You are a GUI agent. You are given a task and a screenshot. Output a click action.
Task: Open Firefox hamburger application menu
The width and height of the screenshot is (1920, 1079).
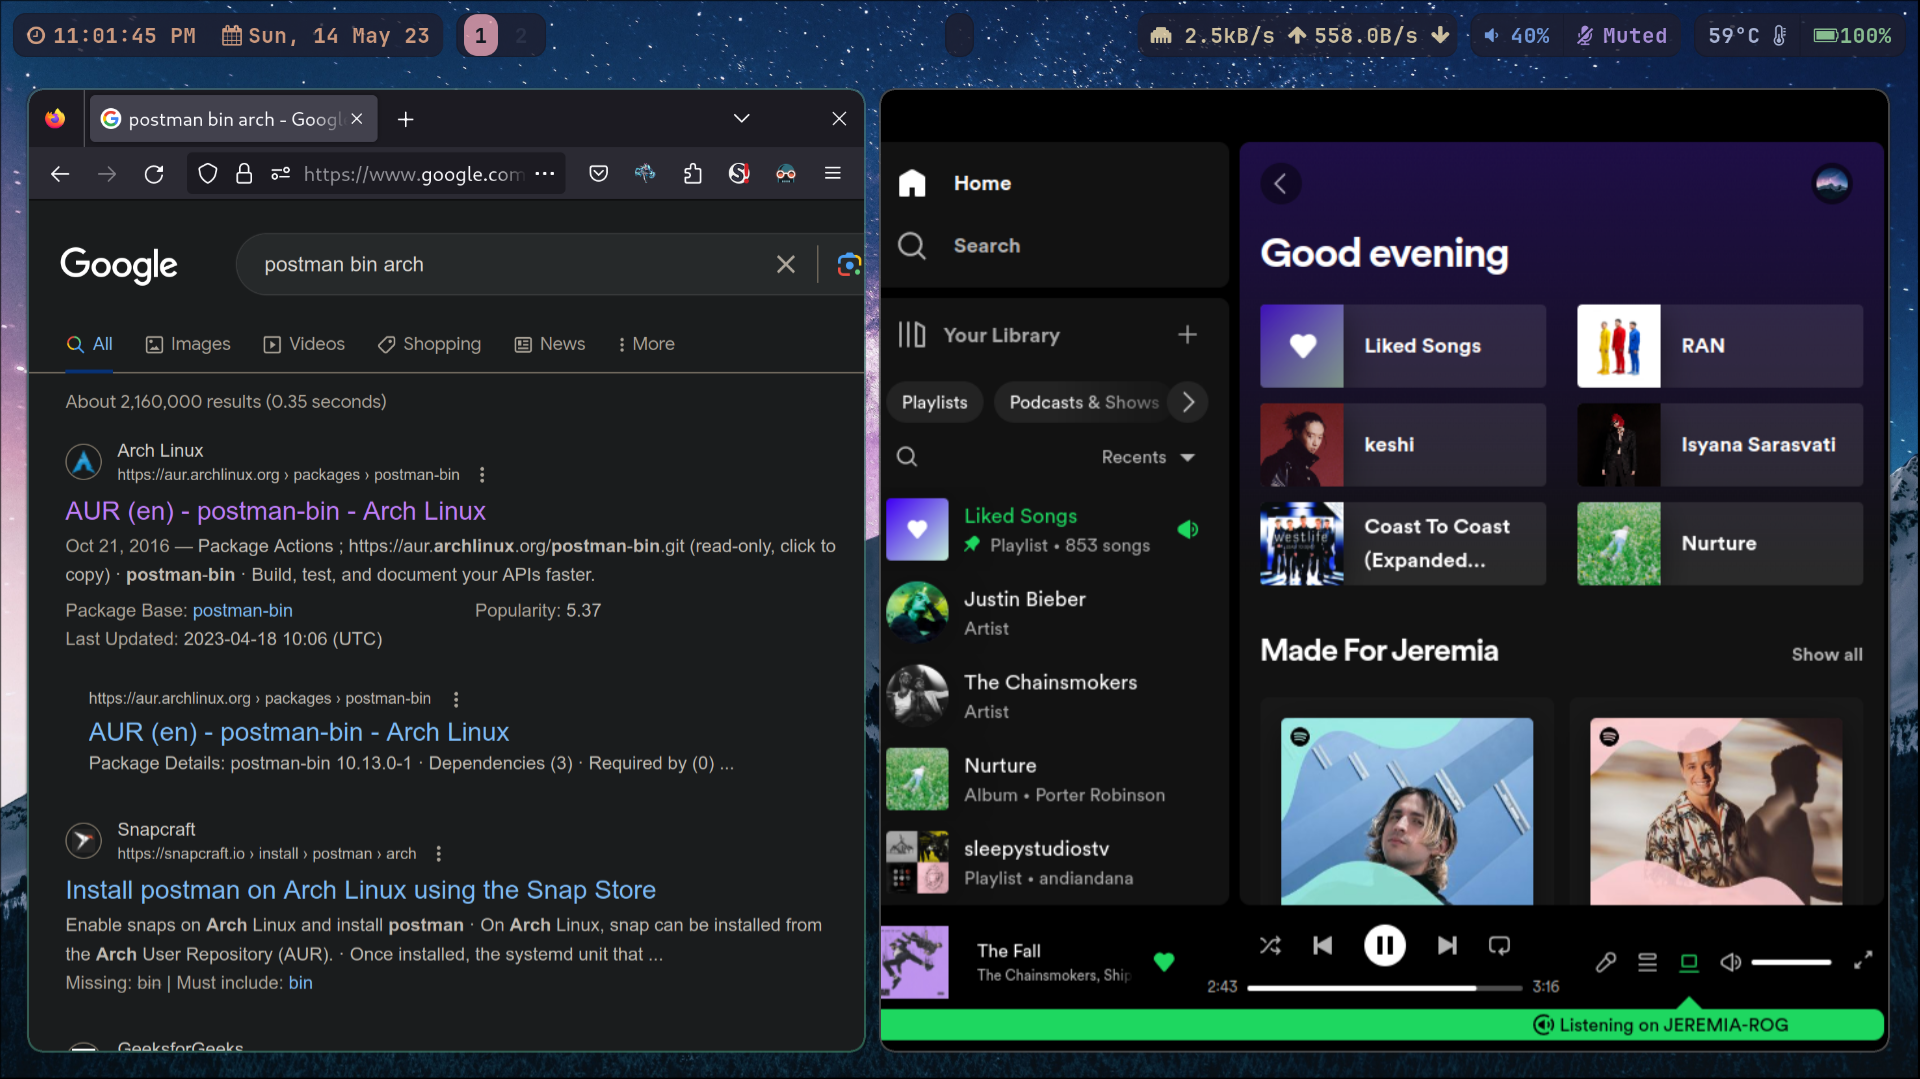tap(832, 174)
